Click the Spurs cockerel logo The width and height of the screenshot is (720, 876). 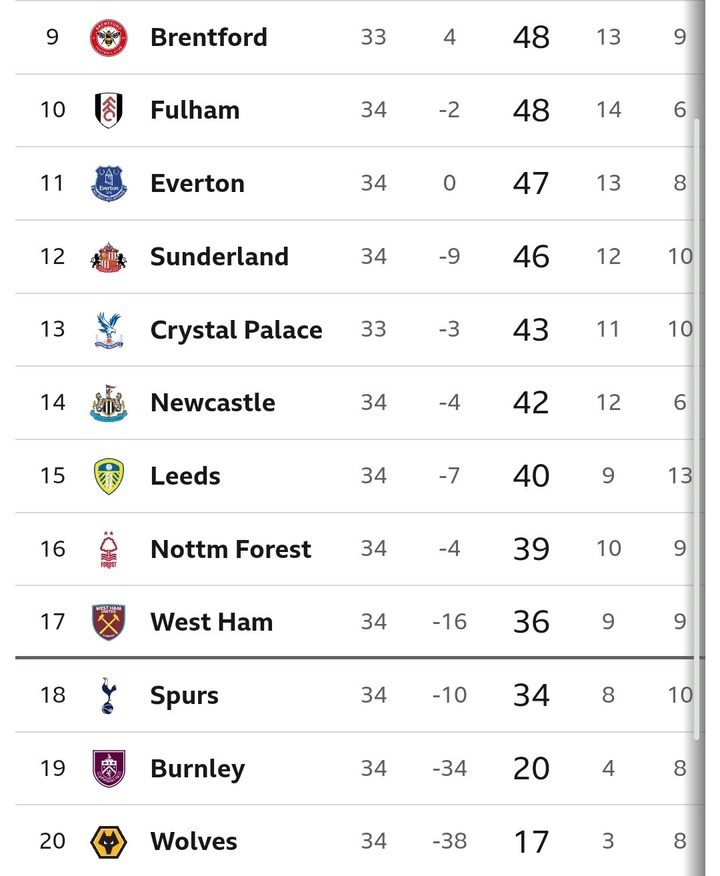108,695
